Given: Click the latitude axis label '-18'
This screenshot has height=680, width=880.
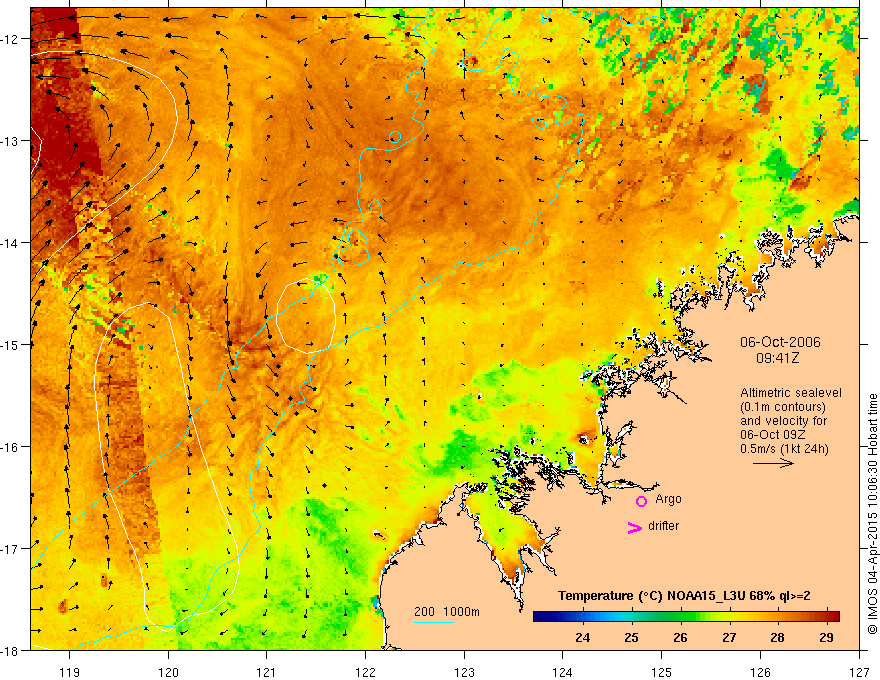Looking at the screenshot, I should coord(12,651).
